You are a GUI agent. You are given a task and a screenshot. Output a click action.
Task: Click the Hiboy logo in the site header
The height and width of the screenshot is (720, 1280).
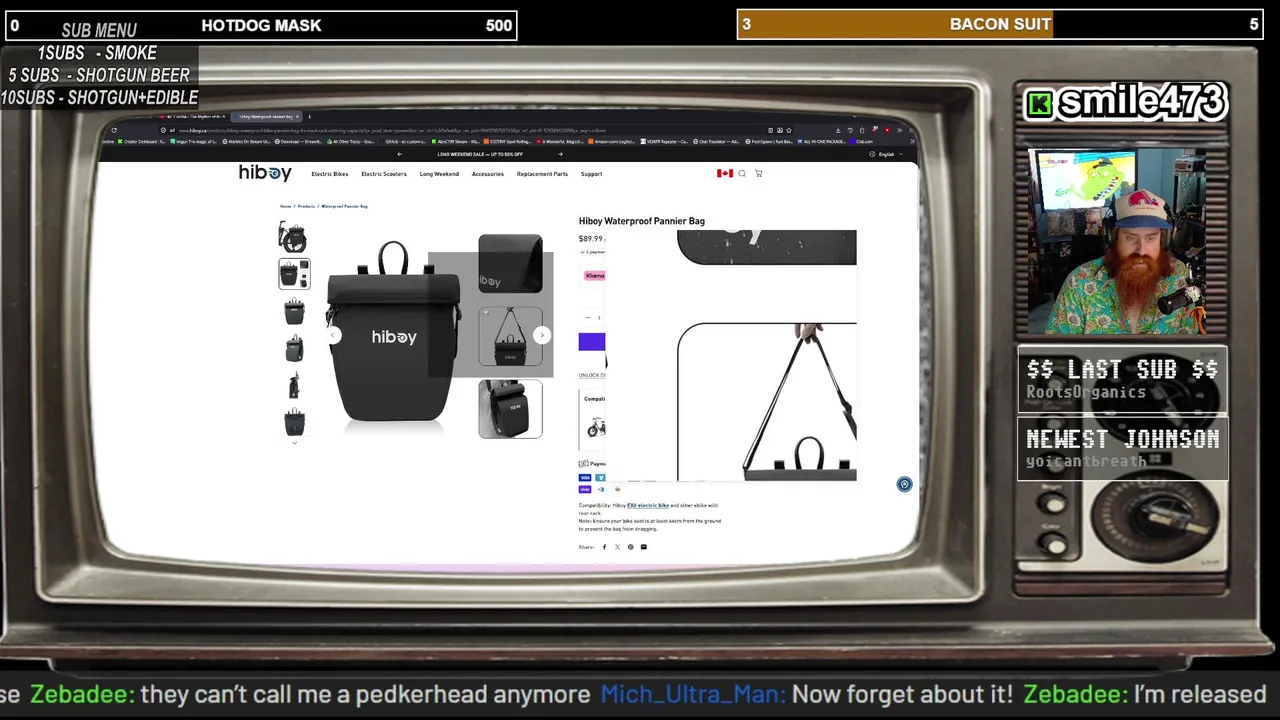coord(265,173)
